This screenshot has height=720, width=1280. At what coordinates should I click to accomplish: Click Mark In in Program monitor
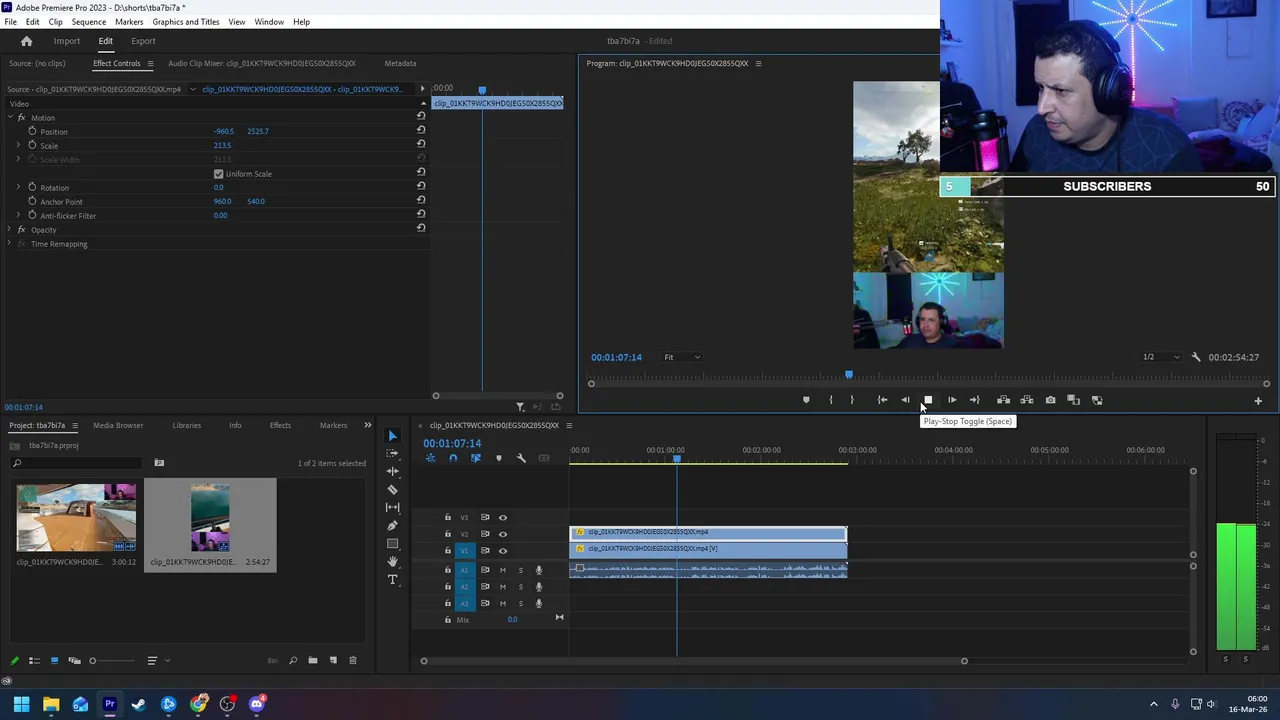point(830,400)
